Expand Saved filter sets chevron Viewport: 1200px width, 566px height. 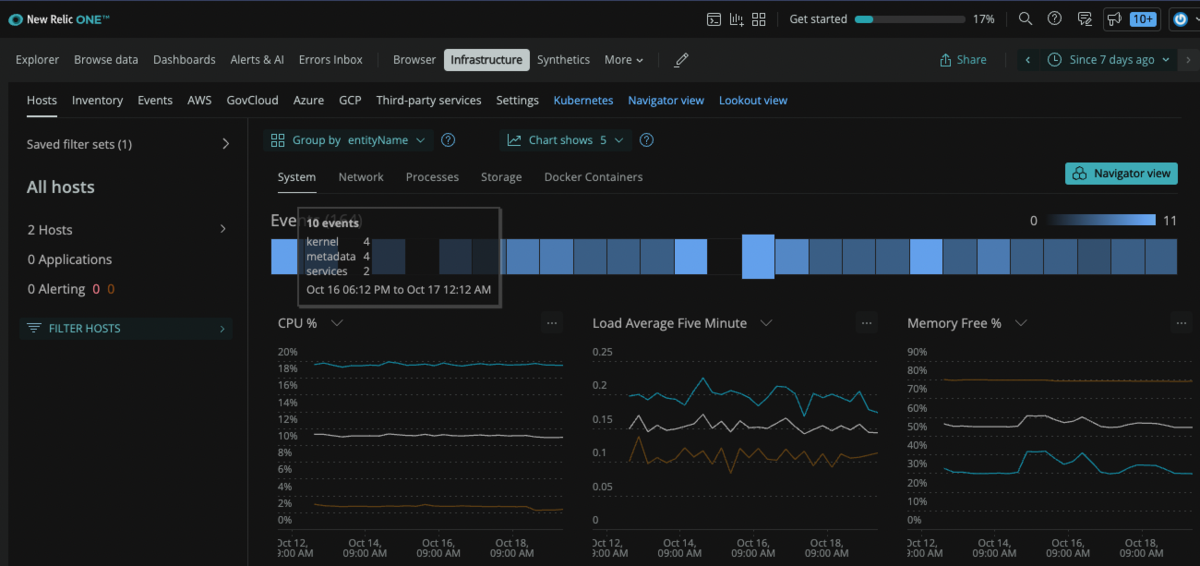(225, 144)
